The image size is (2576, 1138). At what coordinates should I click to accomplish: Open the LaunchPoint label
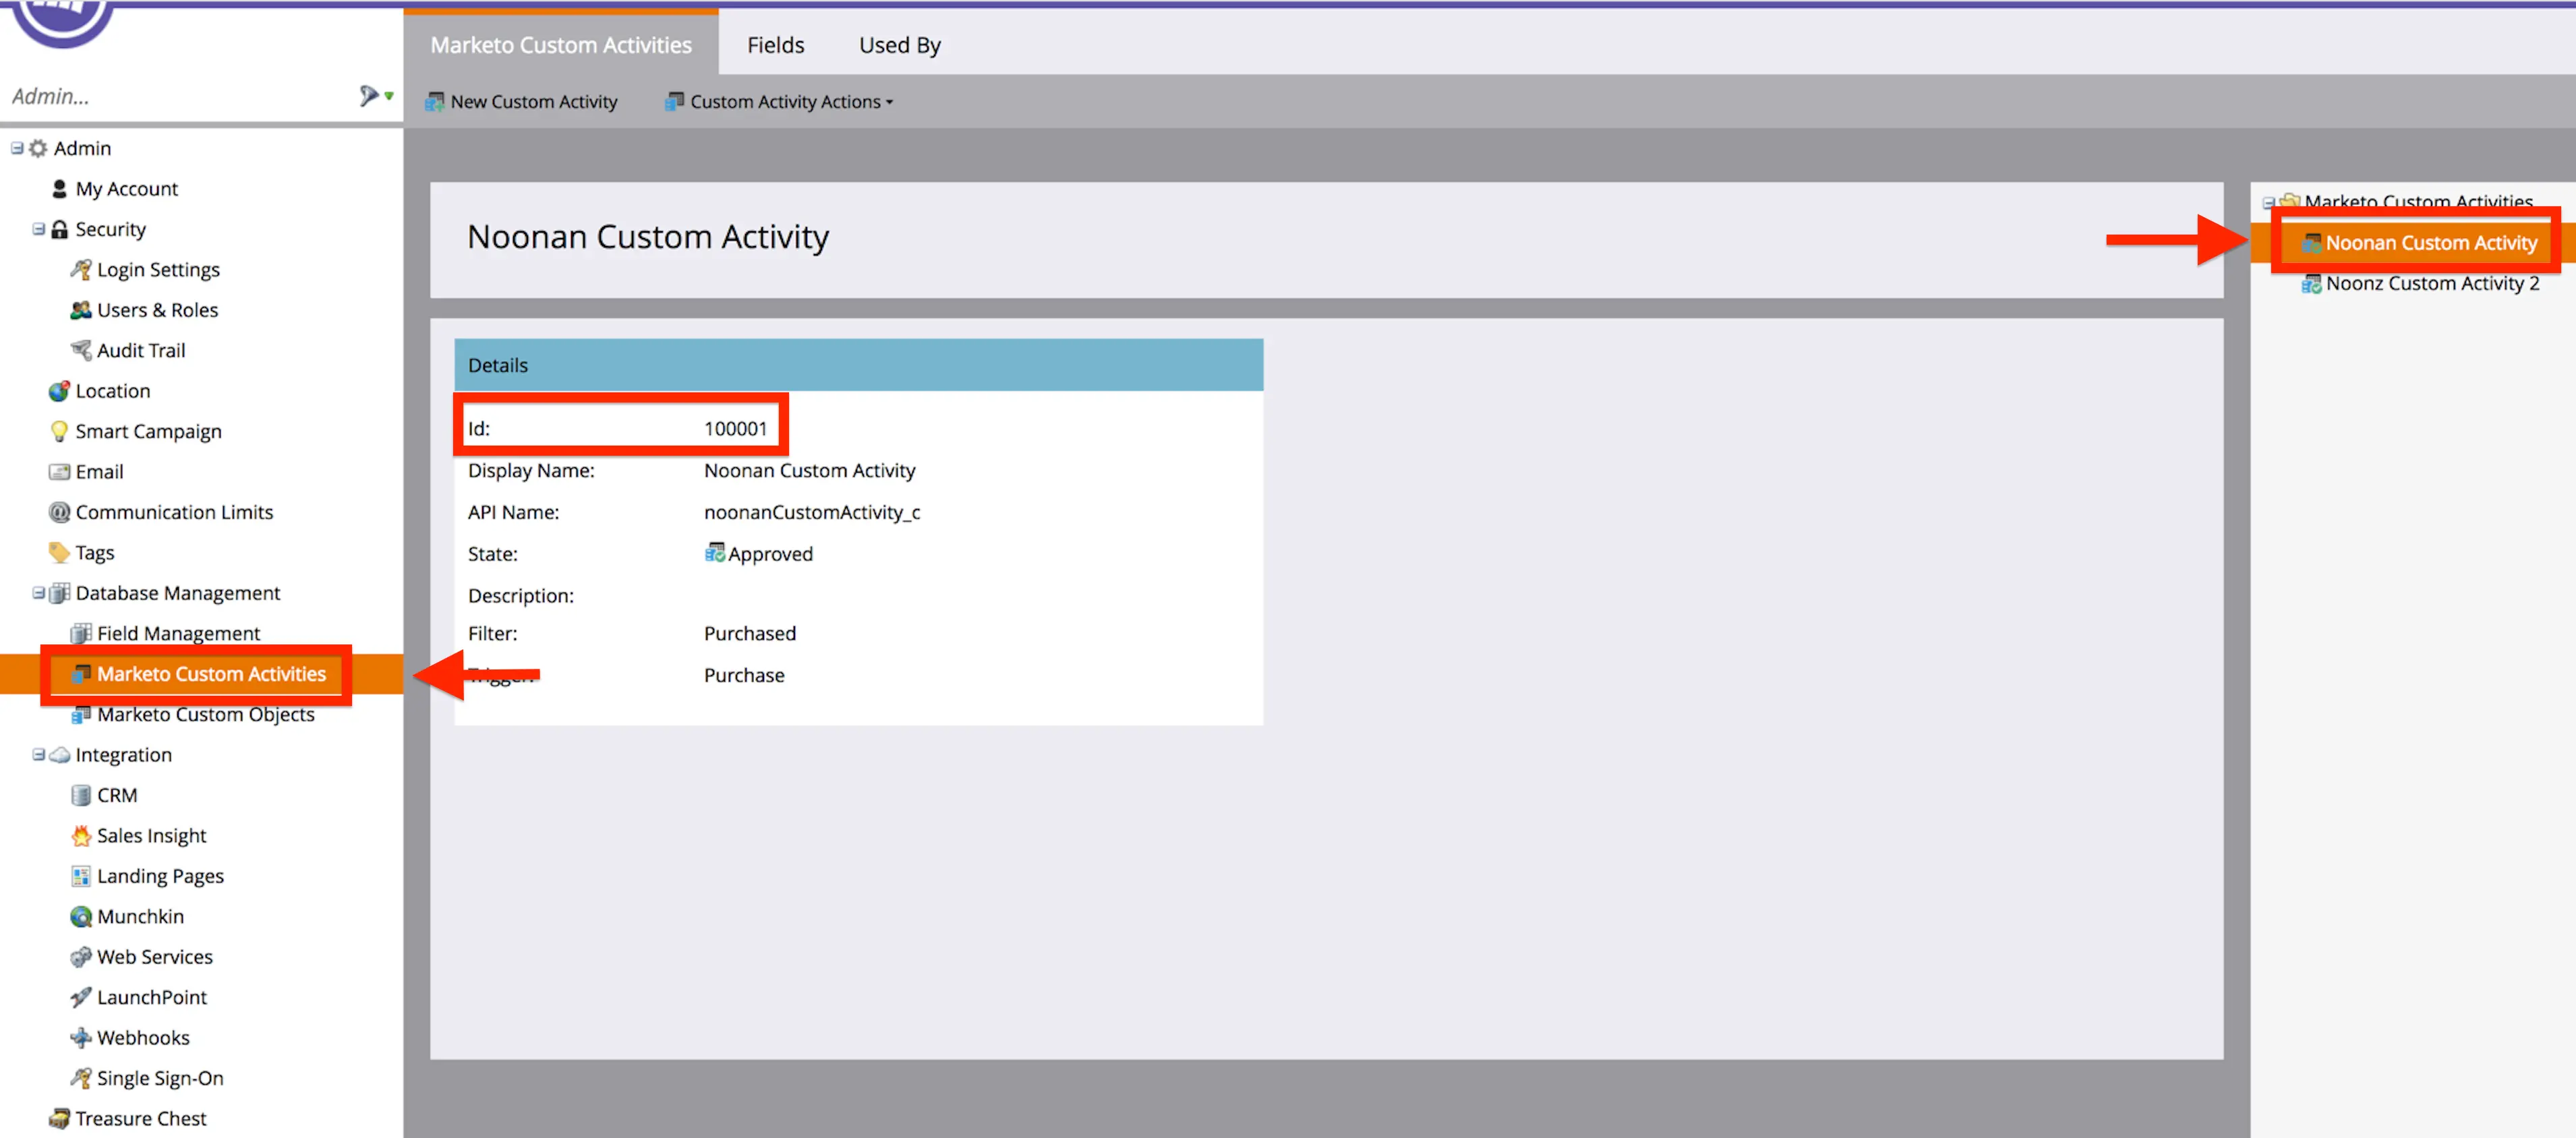tap(152, 997)
